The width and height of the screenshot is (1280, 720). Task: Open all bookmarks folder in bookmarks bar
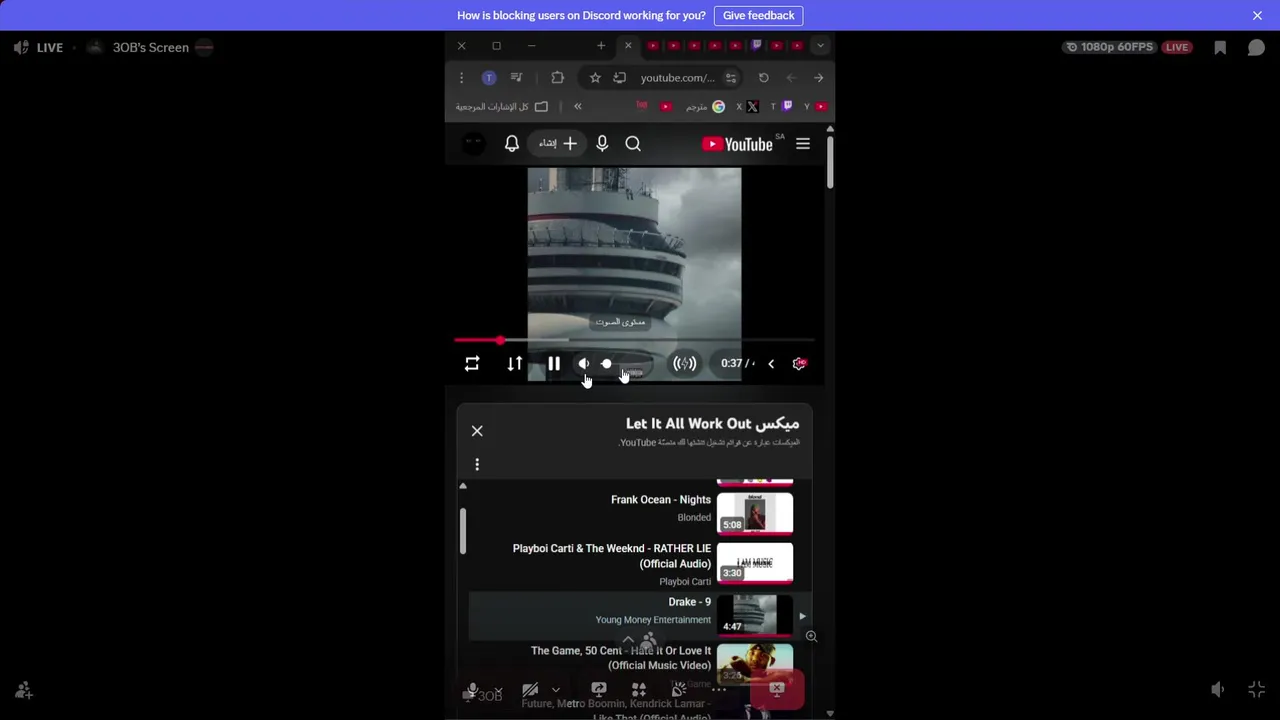[x=502, y=106]
